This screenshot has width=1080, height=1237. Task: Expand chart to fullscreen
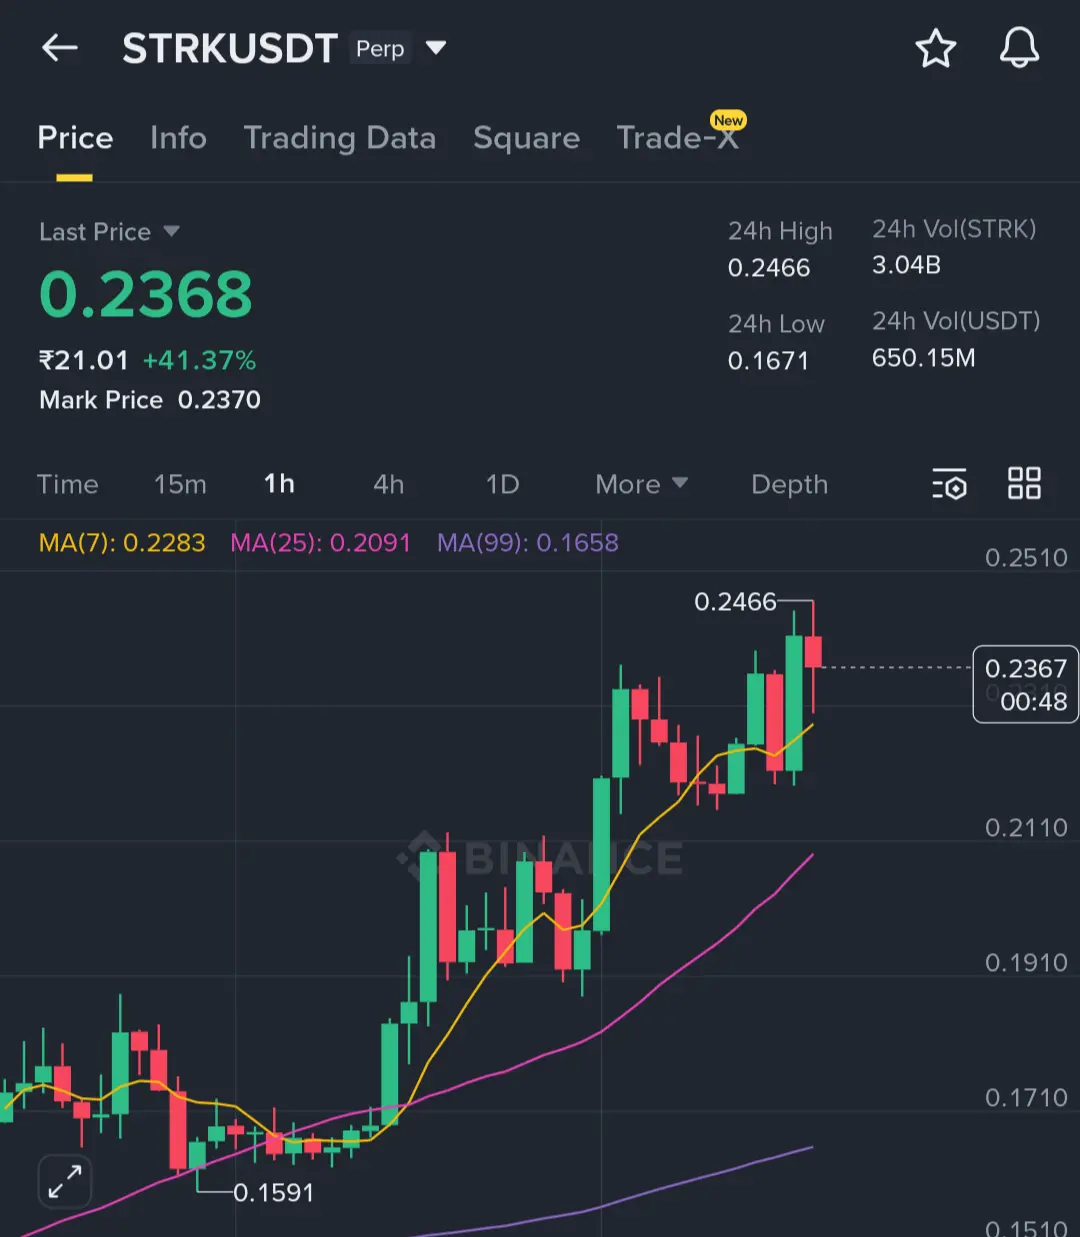[65, 1182]
